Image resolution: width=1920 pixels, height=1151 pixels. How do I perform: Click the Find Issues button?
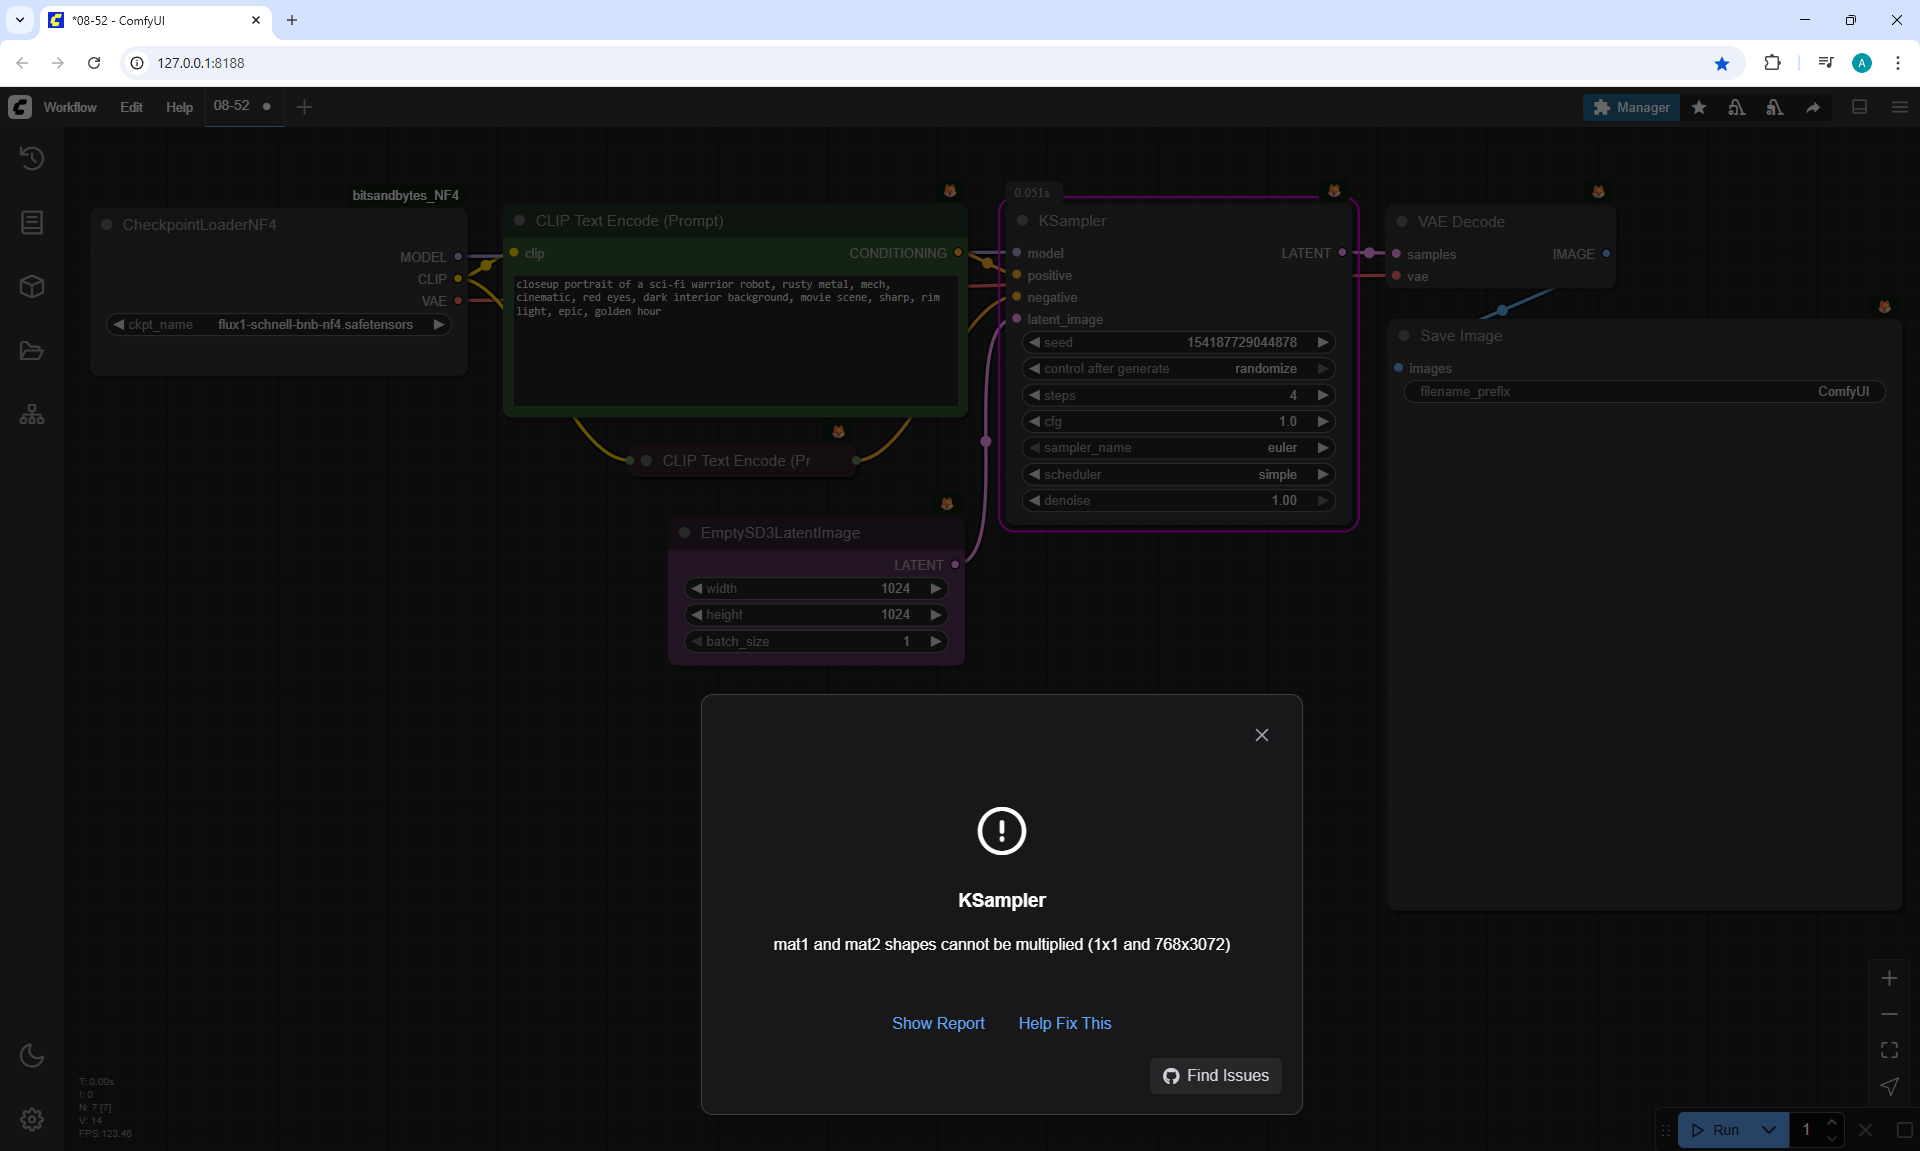[1215, 1076]
